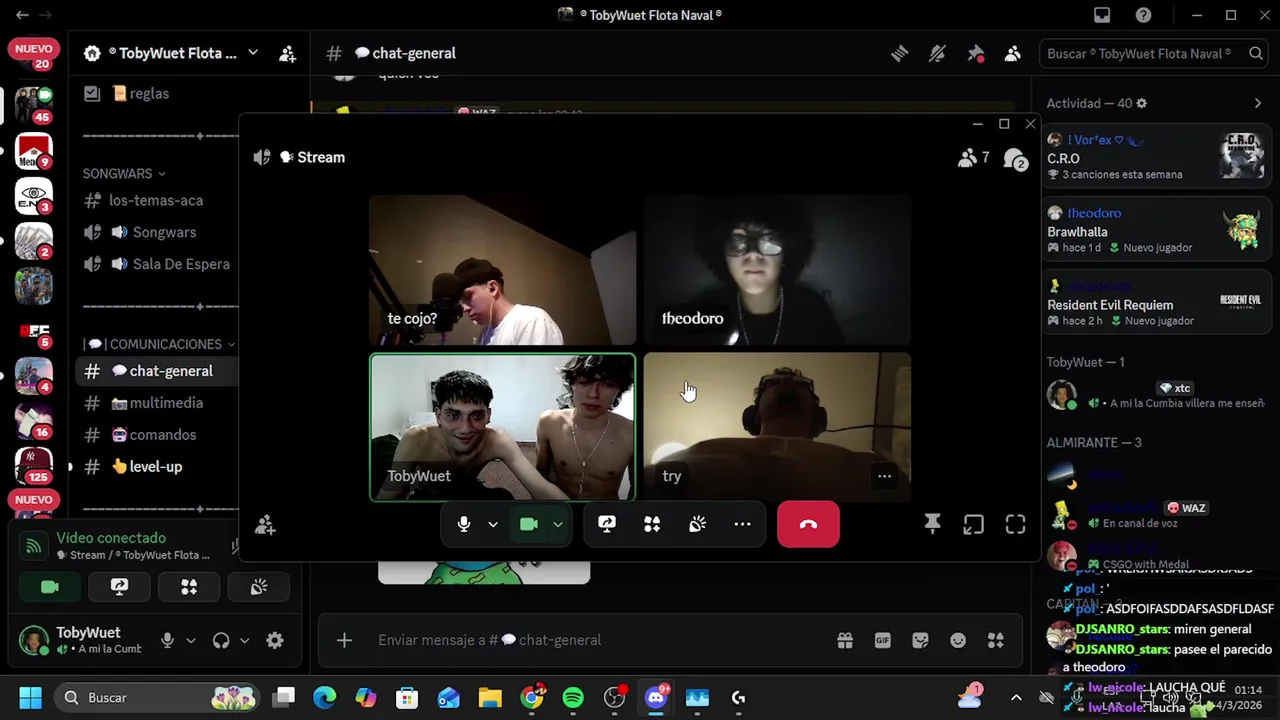The image size is (1280, 720).
Task: Enter full screen in the call window
Action: [1015, 524]
